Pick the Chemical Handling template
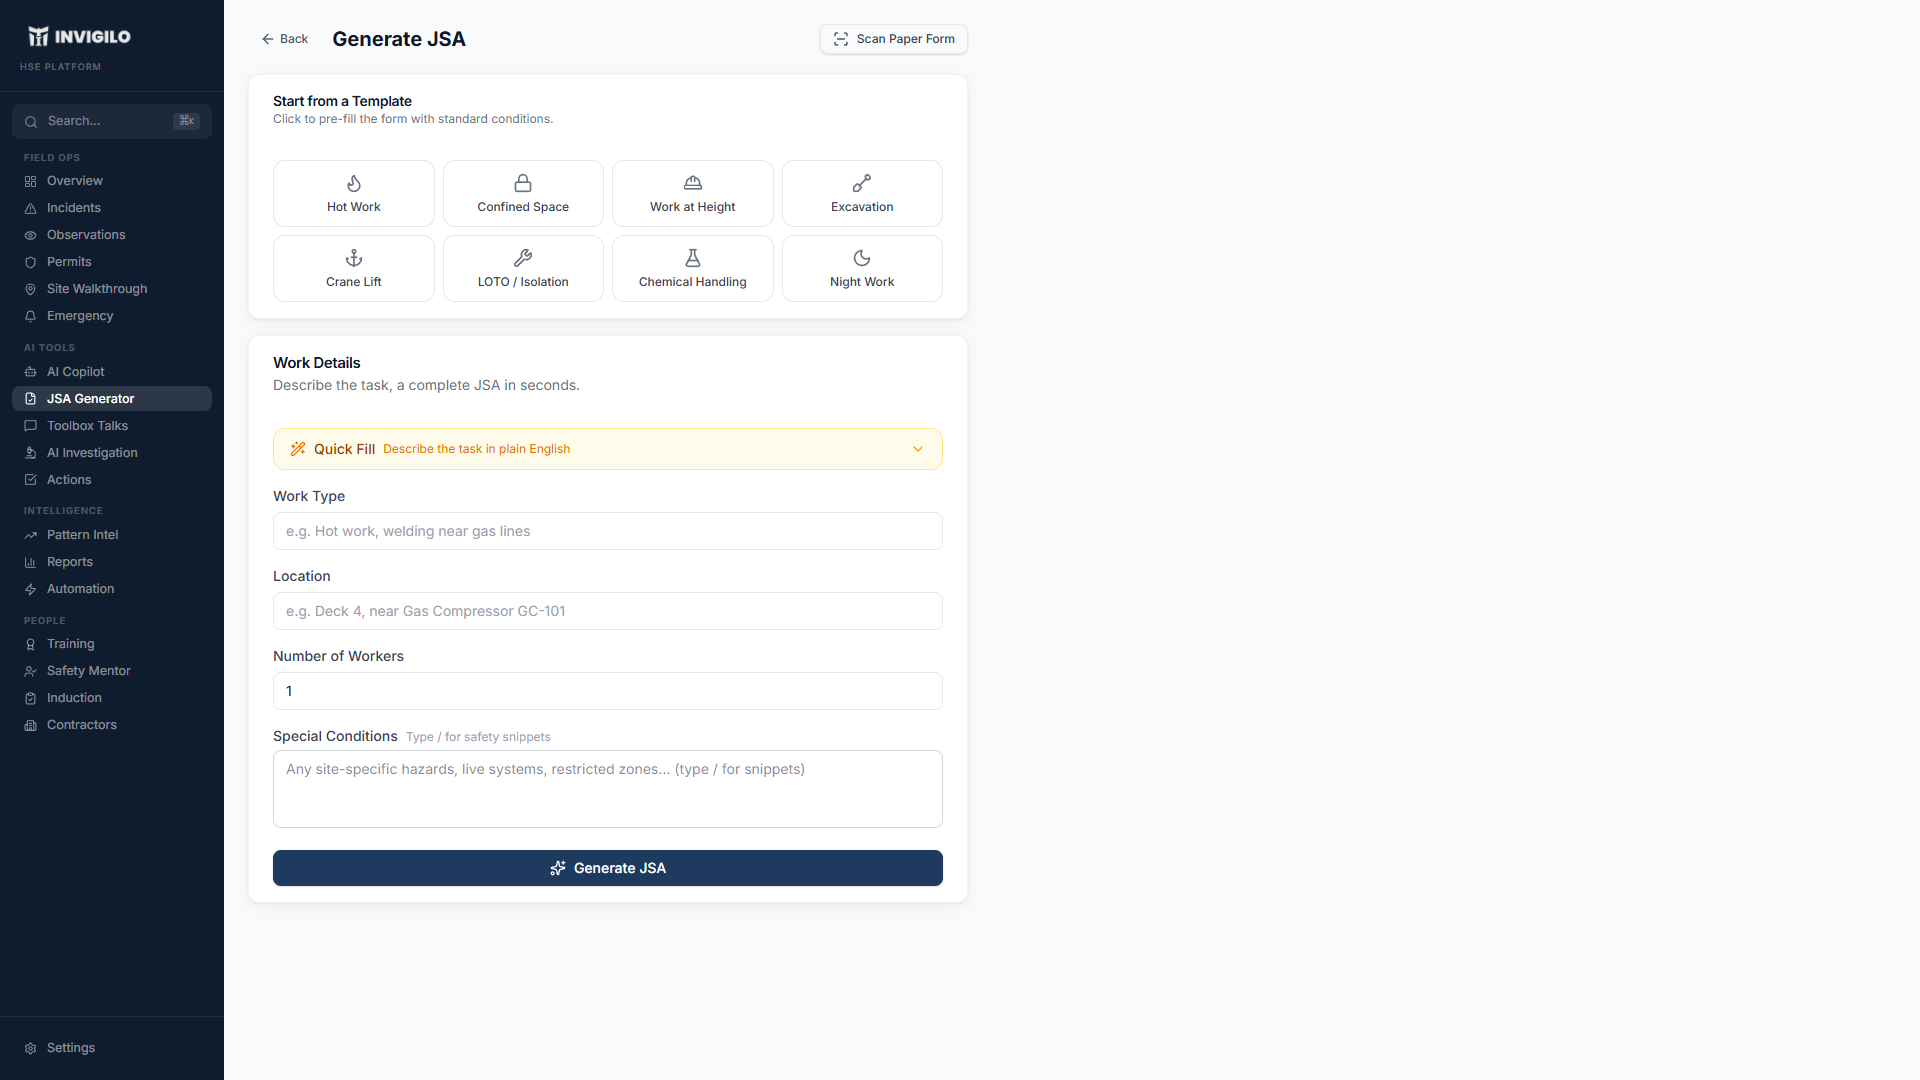 (x=693, y=269)
